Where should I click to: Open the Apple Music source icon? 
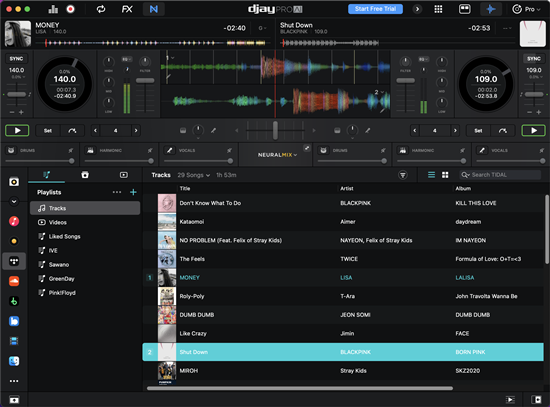coord(14,221)
